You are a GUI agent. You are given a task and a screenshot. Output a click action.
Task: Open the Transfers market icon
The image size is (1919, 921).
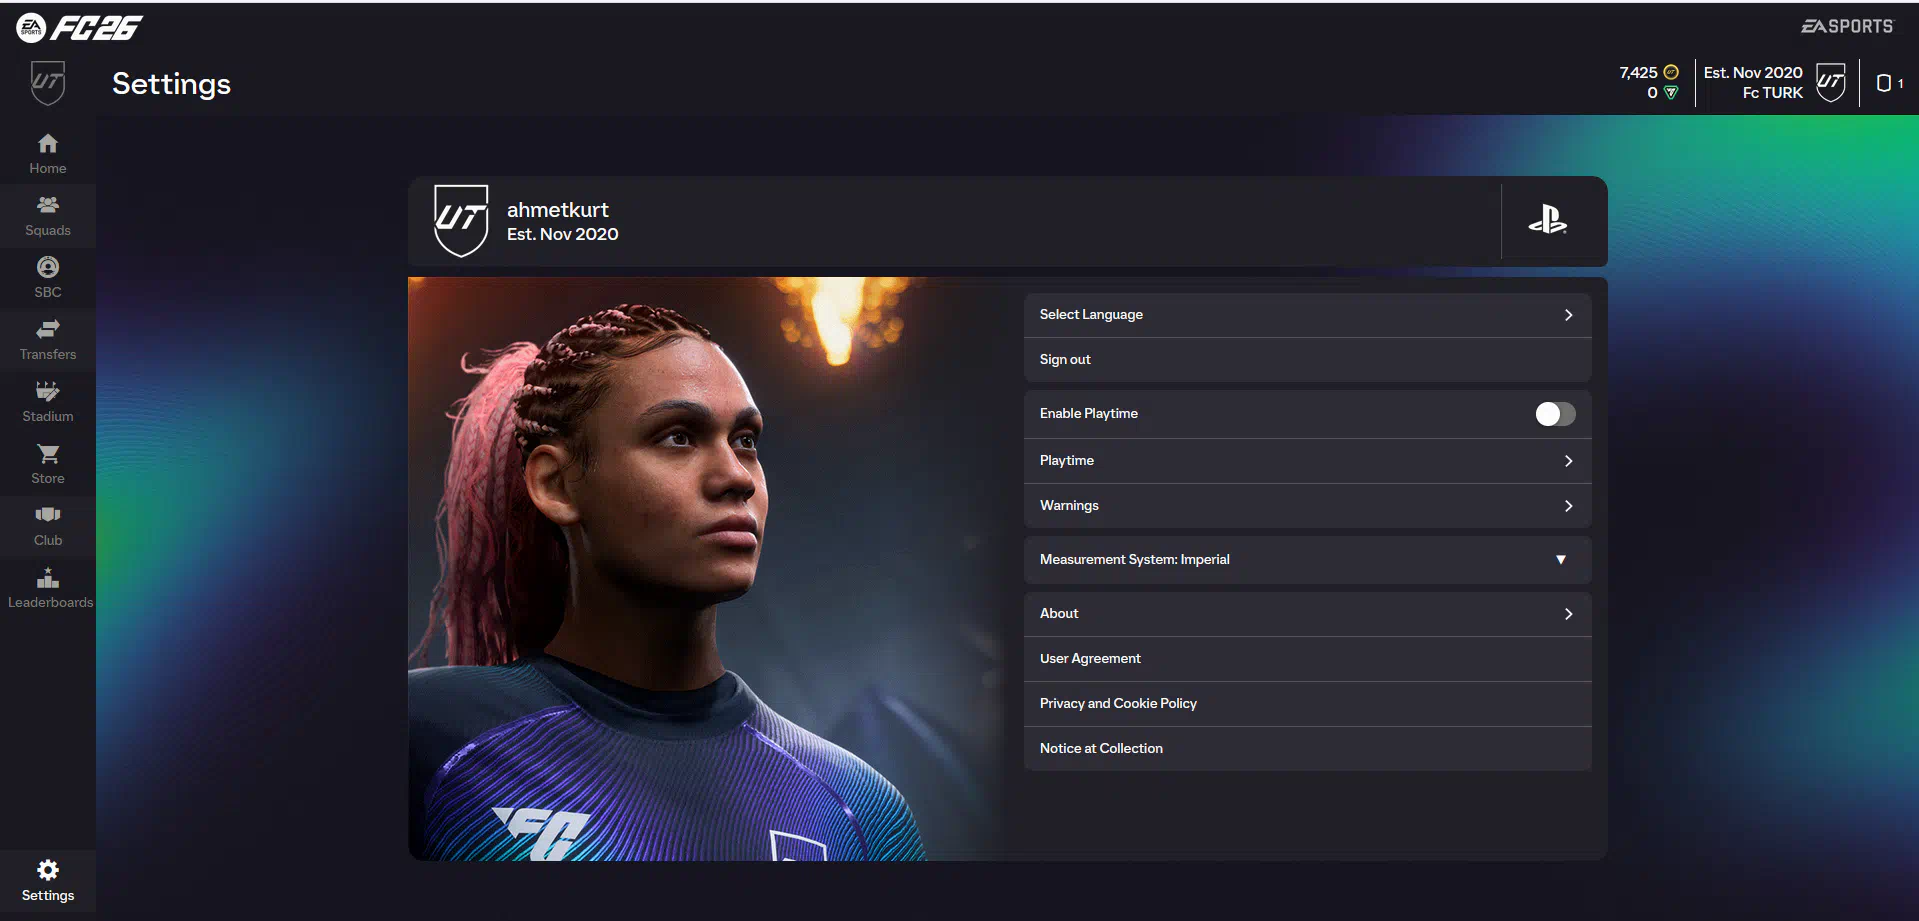[47, 329]
